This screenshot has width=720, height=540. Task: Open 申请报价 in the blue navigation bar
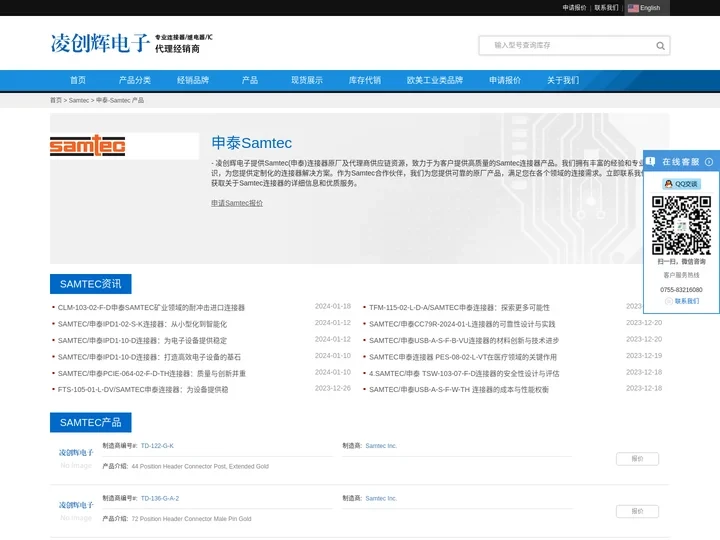[x=505, y=80]
